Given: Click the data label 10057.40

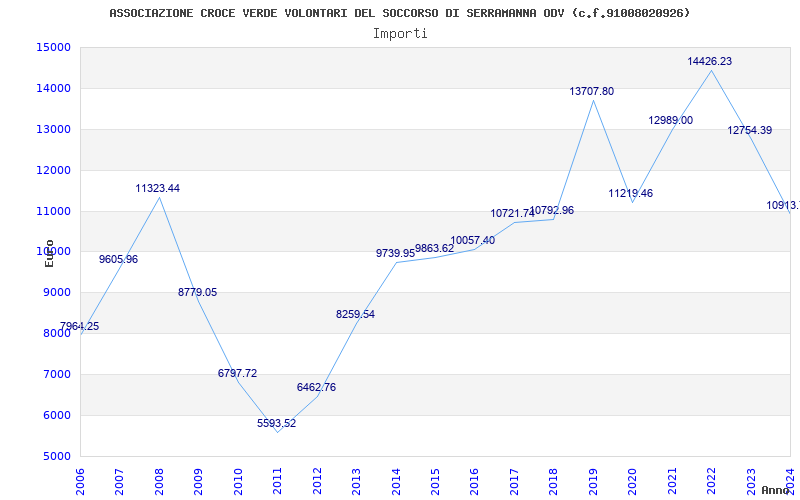Looking at the screenshot, I should click(x=472, y=240).
